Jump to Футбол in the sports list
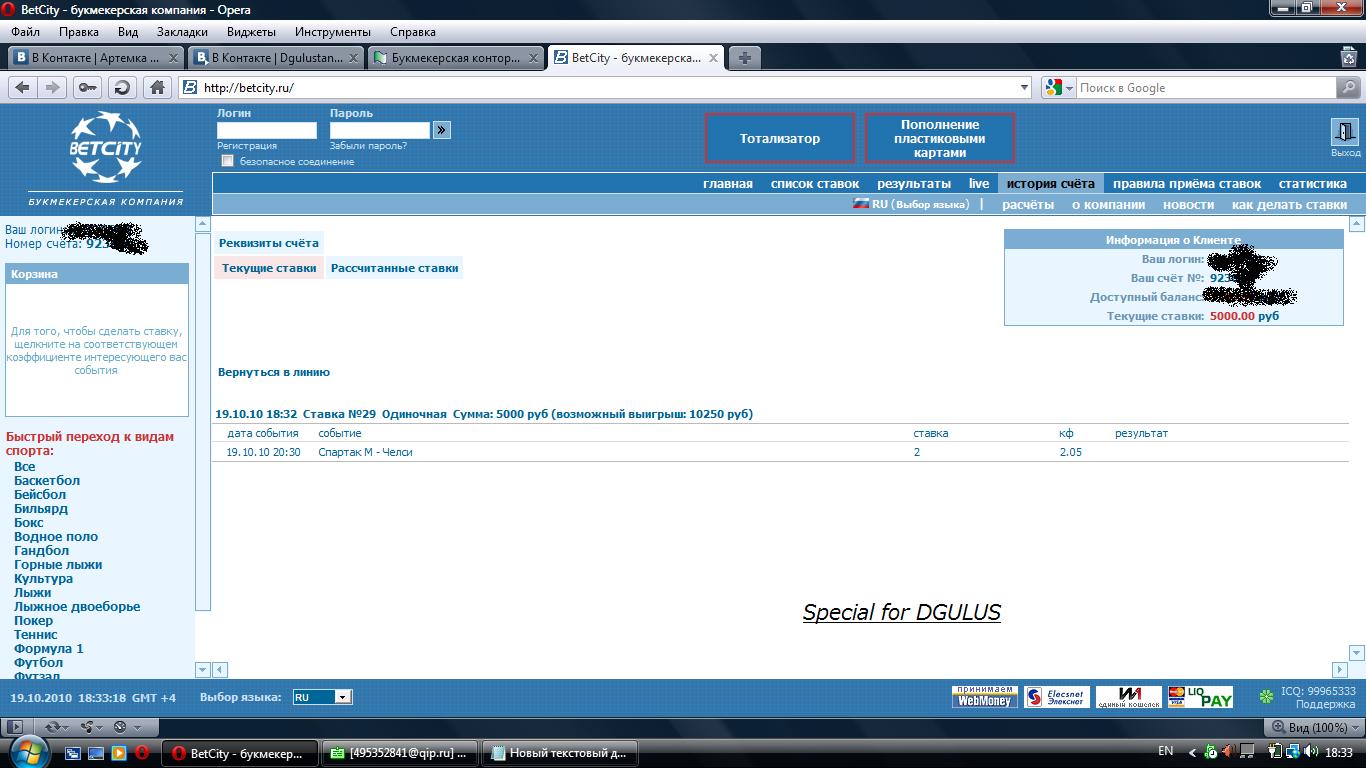 tap(38, 662)
